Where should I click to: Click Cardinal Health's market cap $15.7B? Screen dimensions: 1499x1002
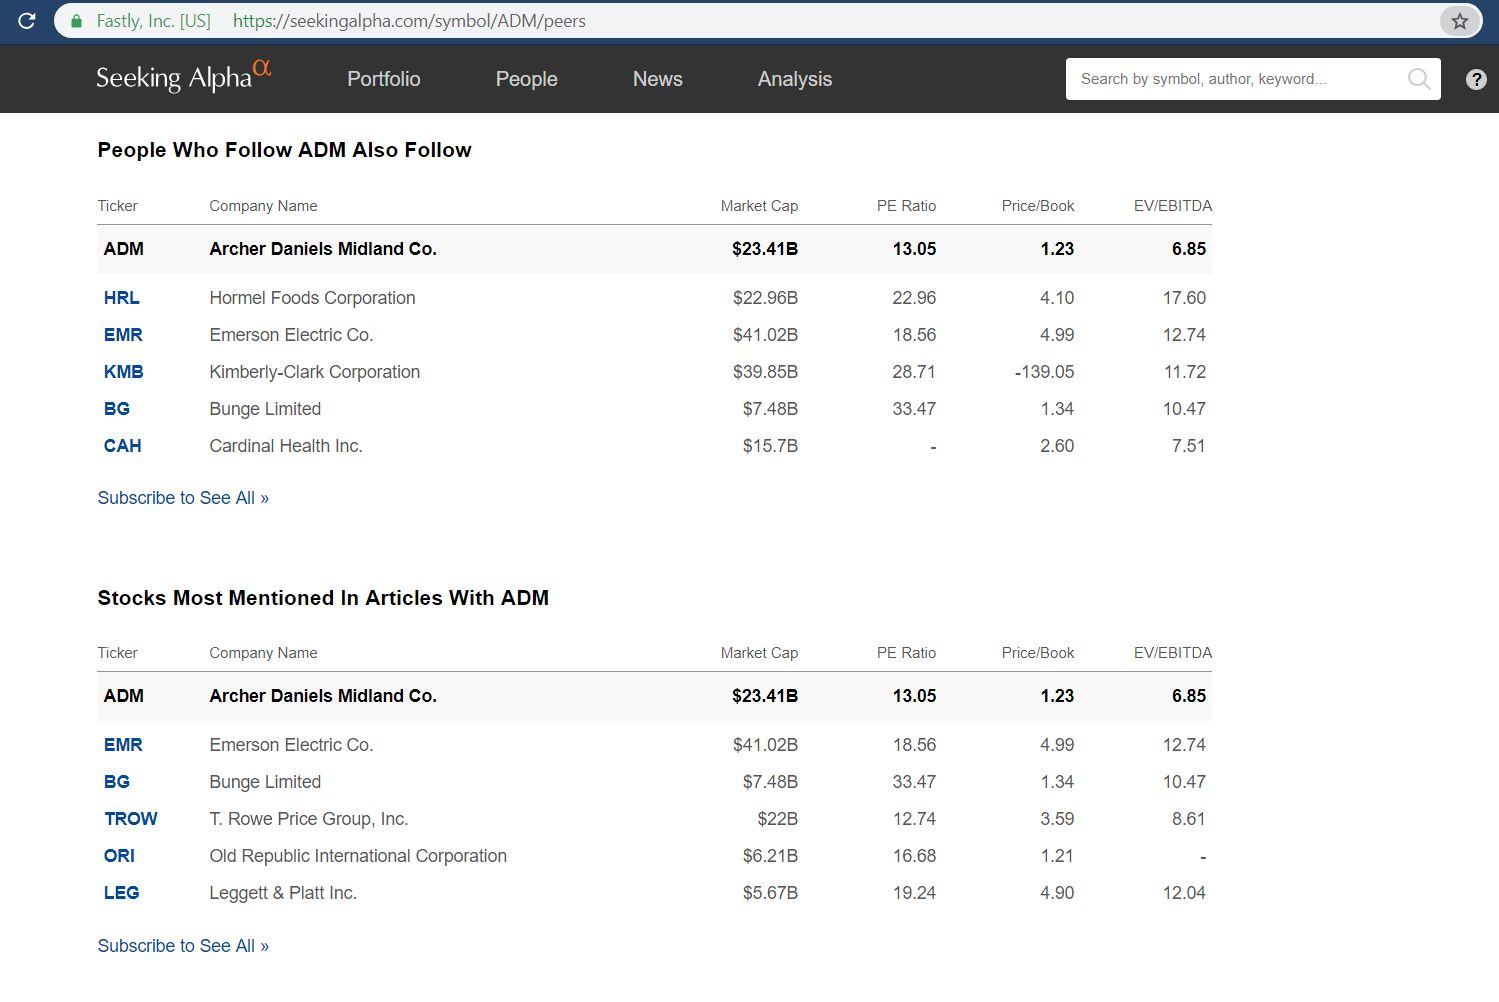point(770,446)
